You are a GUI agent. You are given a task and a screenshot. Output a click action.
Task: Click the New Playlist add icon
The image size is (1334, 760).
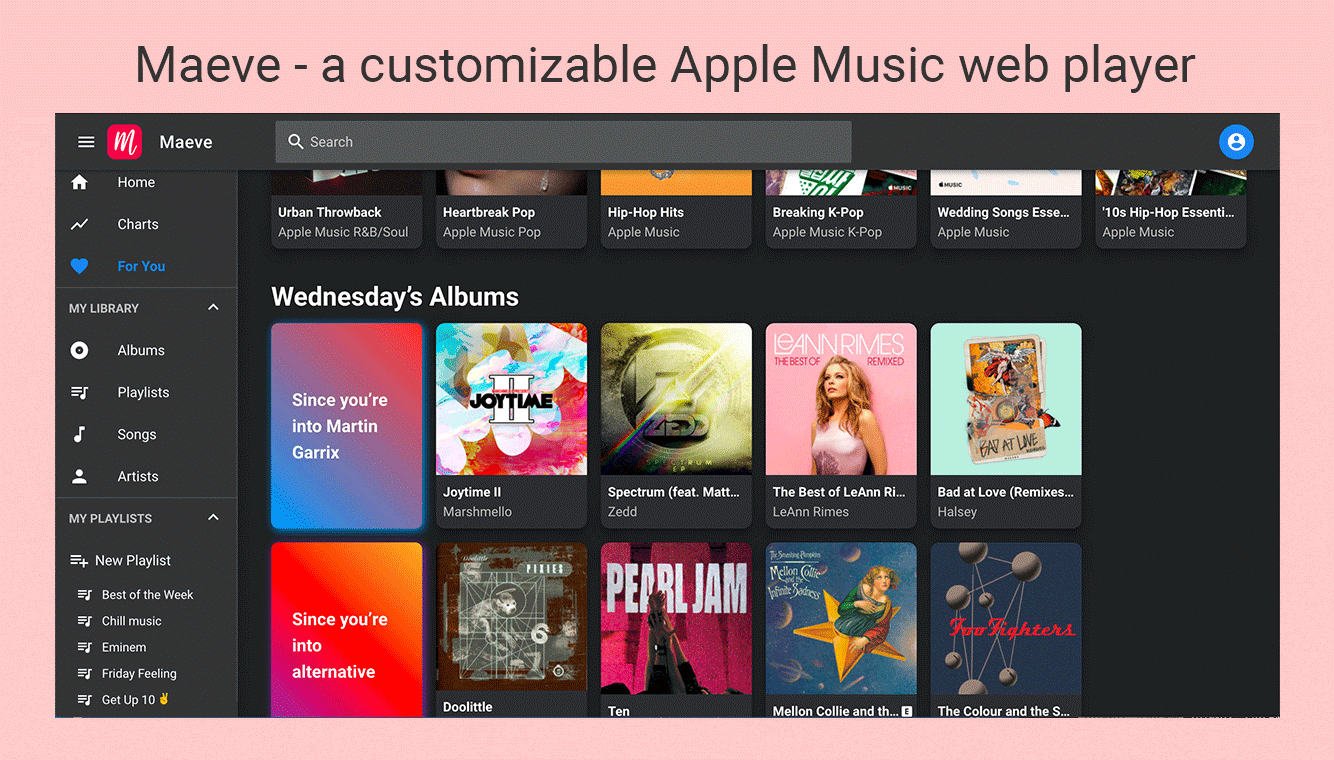pyautogui.click(x=79, y=560)
